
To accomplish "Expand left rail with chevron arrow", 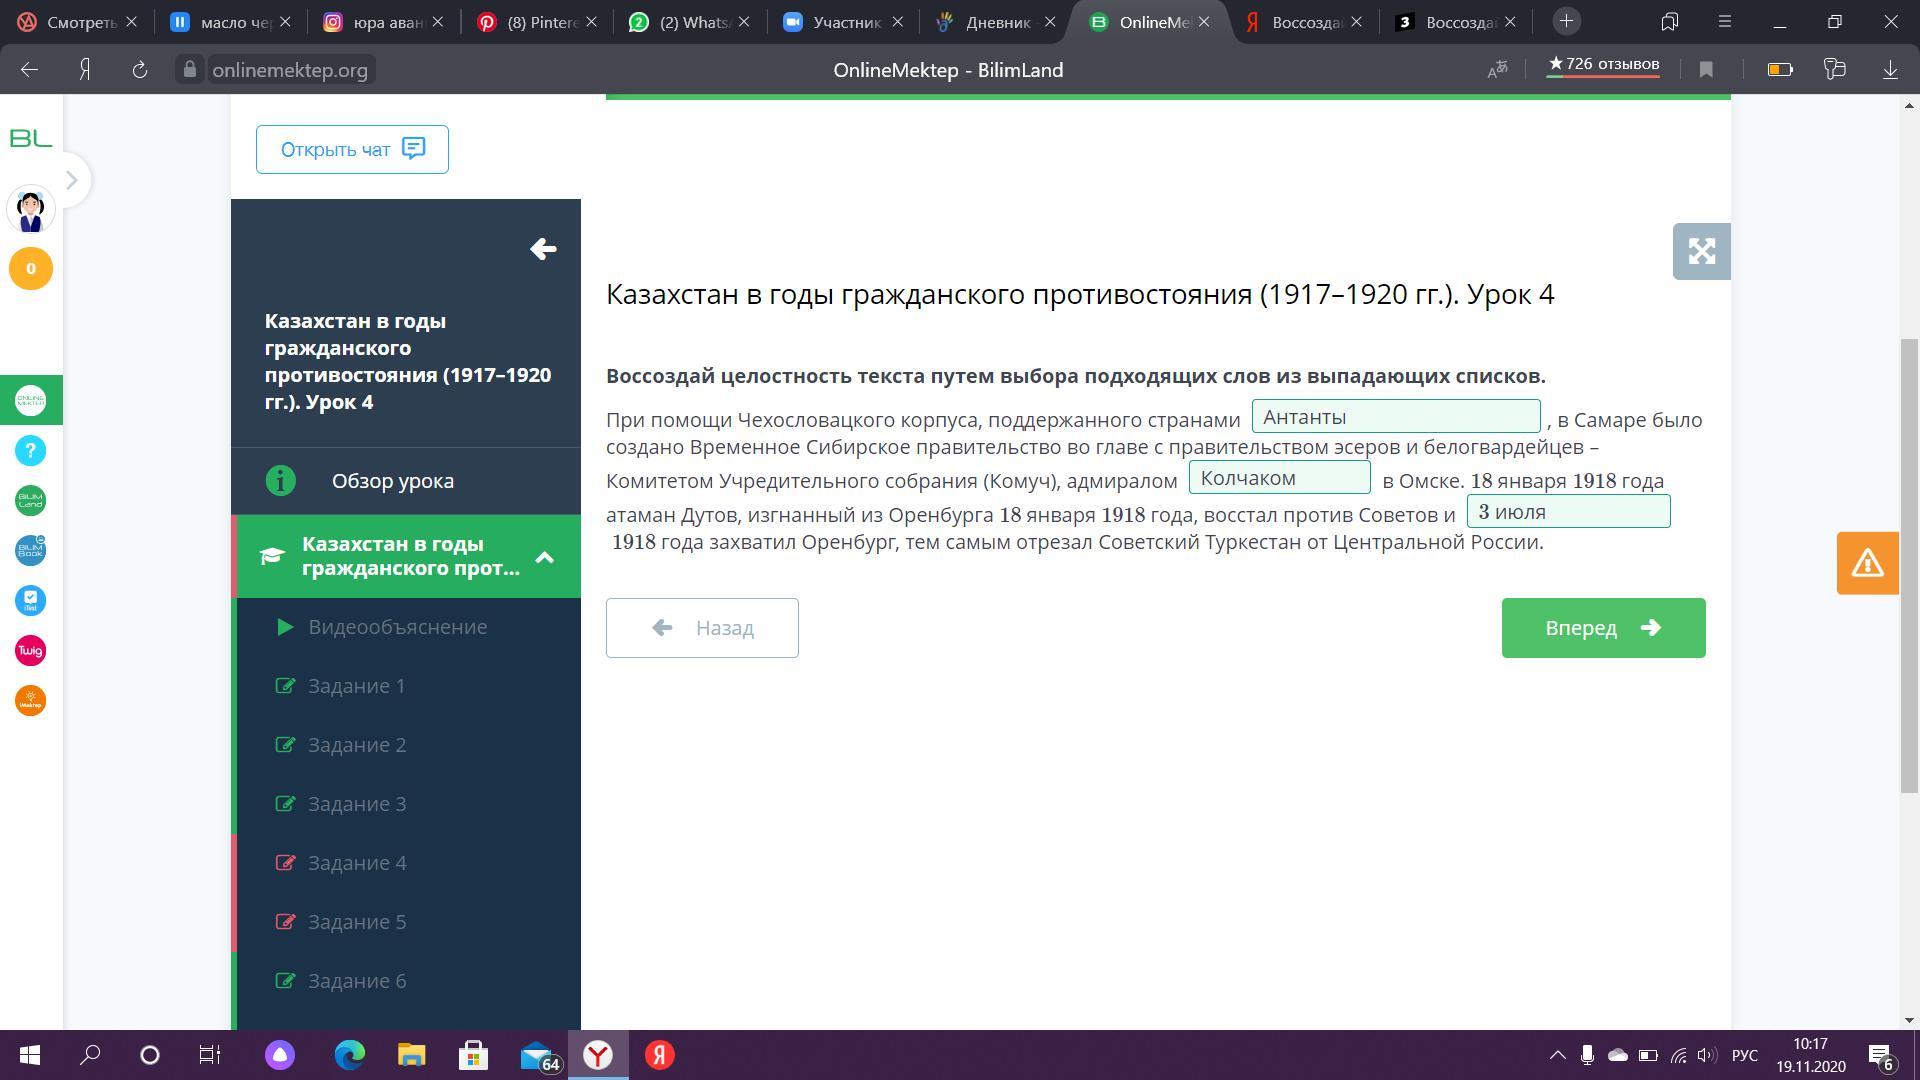I will pos(71,181).
